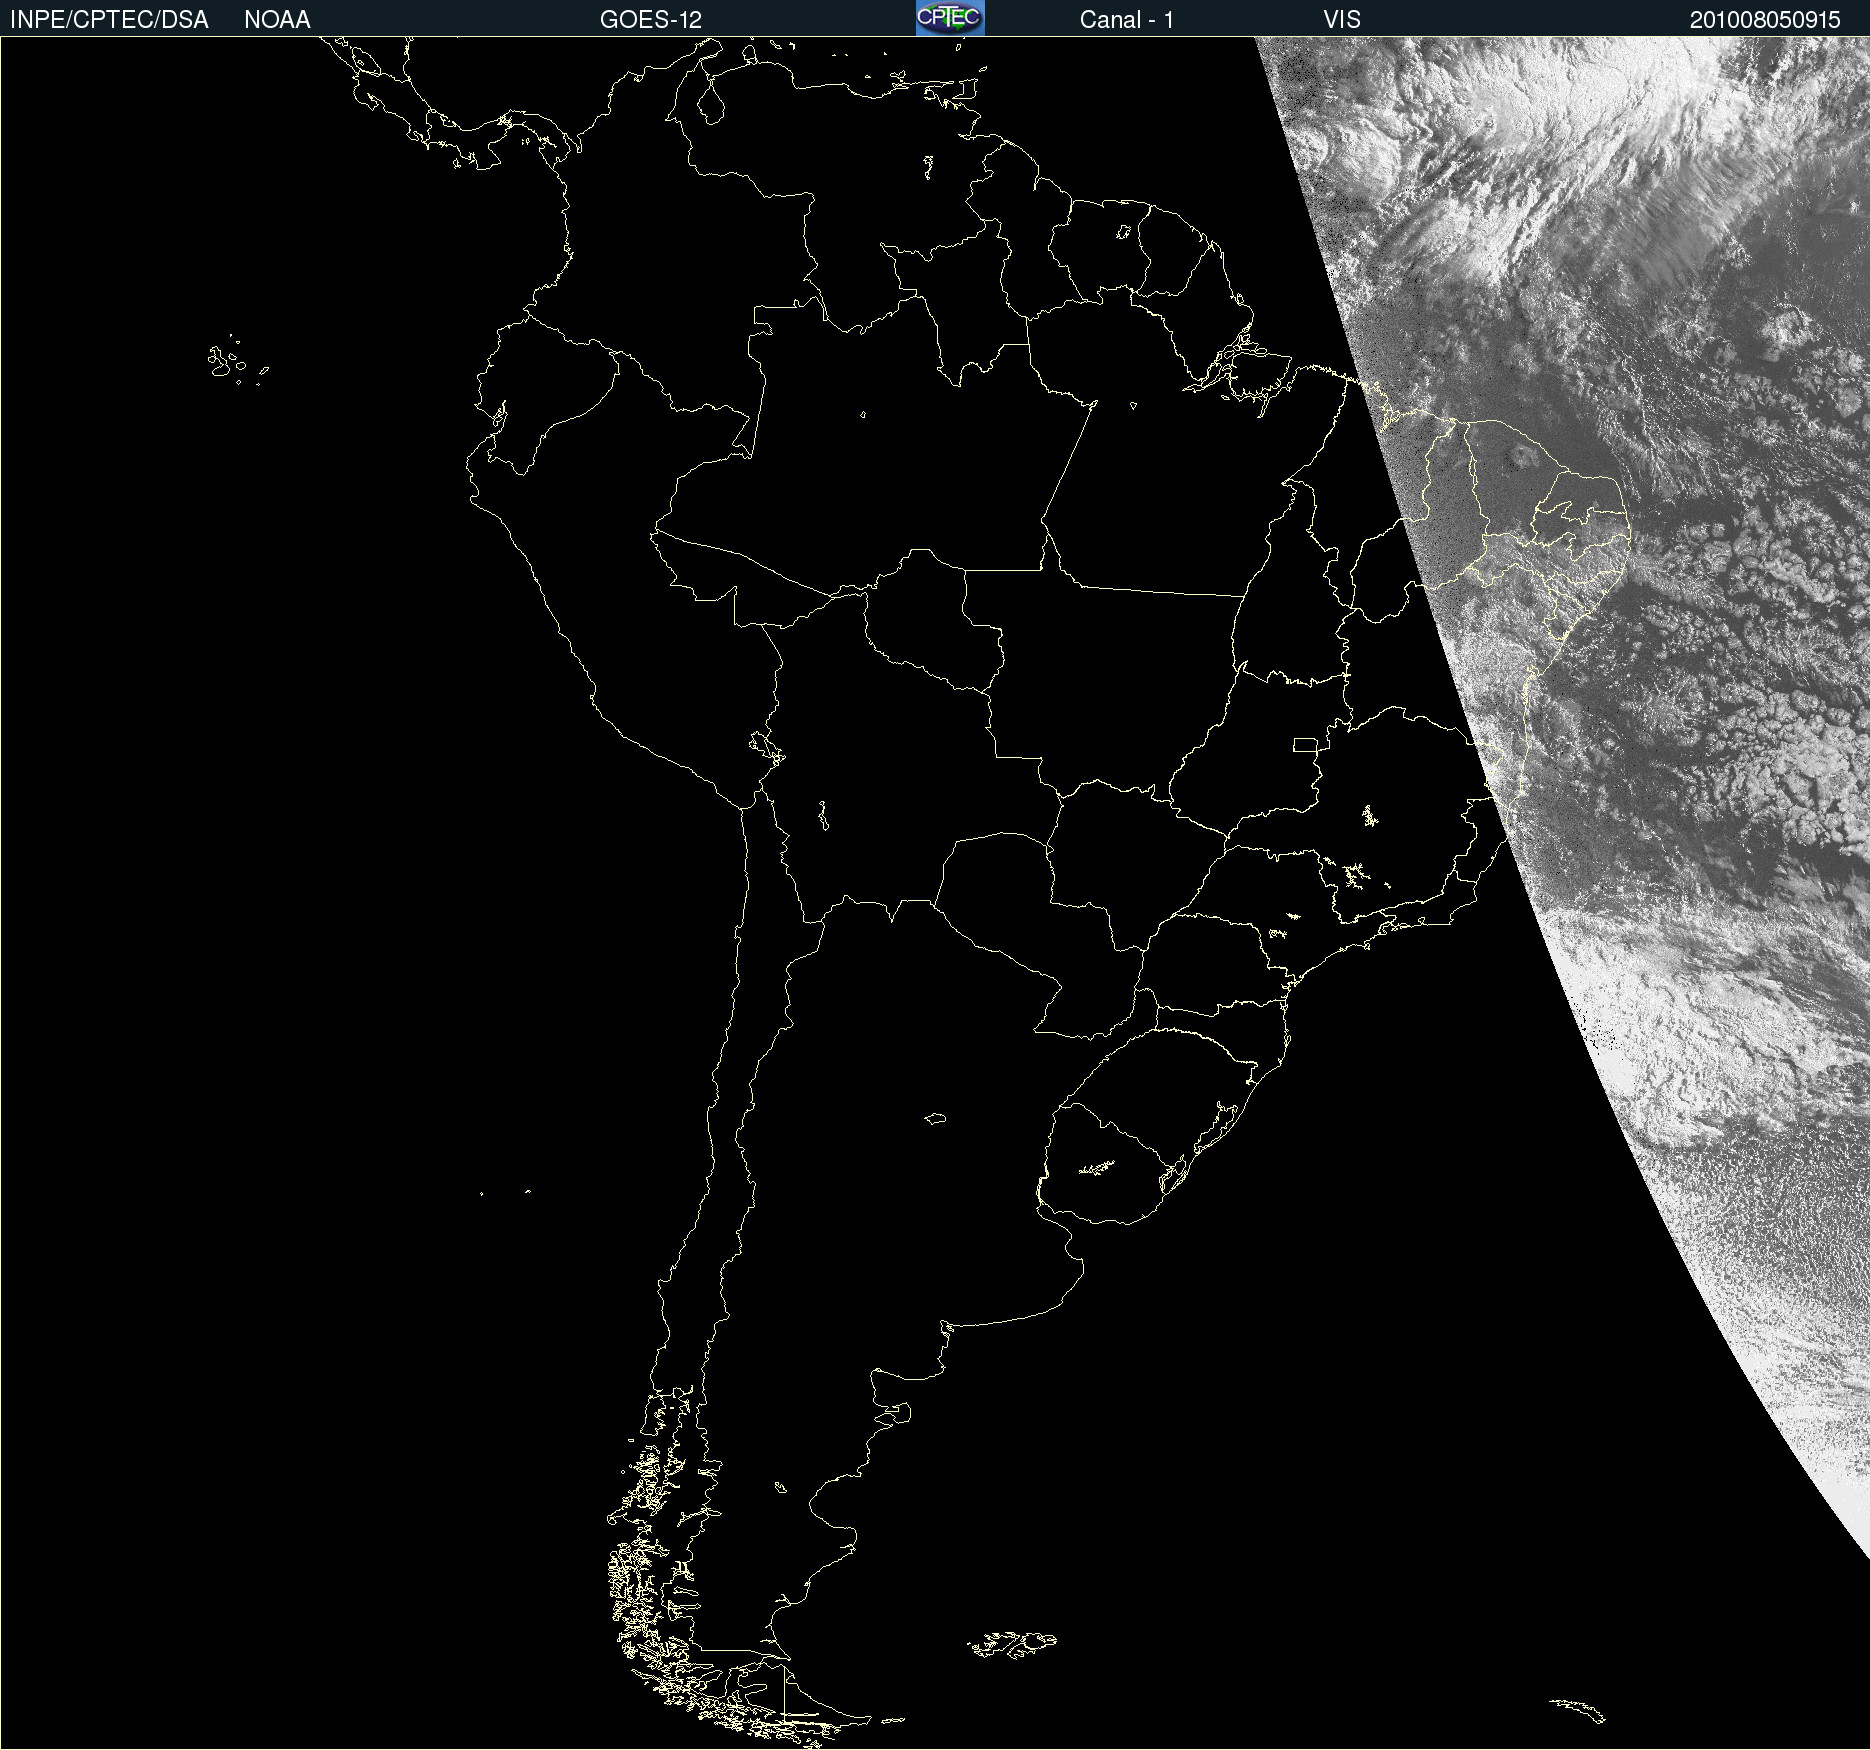
Task: Click the GOES-12 satellite label
Action: 651,20
